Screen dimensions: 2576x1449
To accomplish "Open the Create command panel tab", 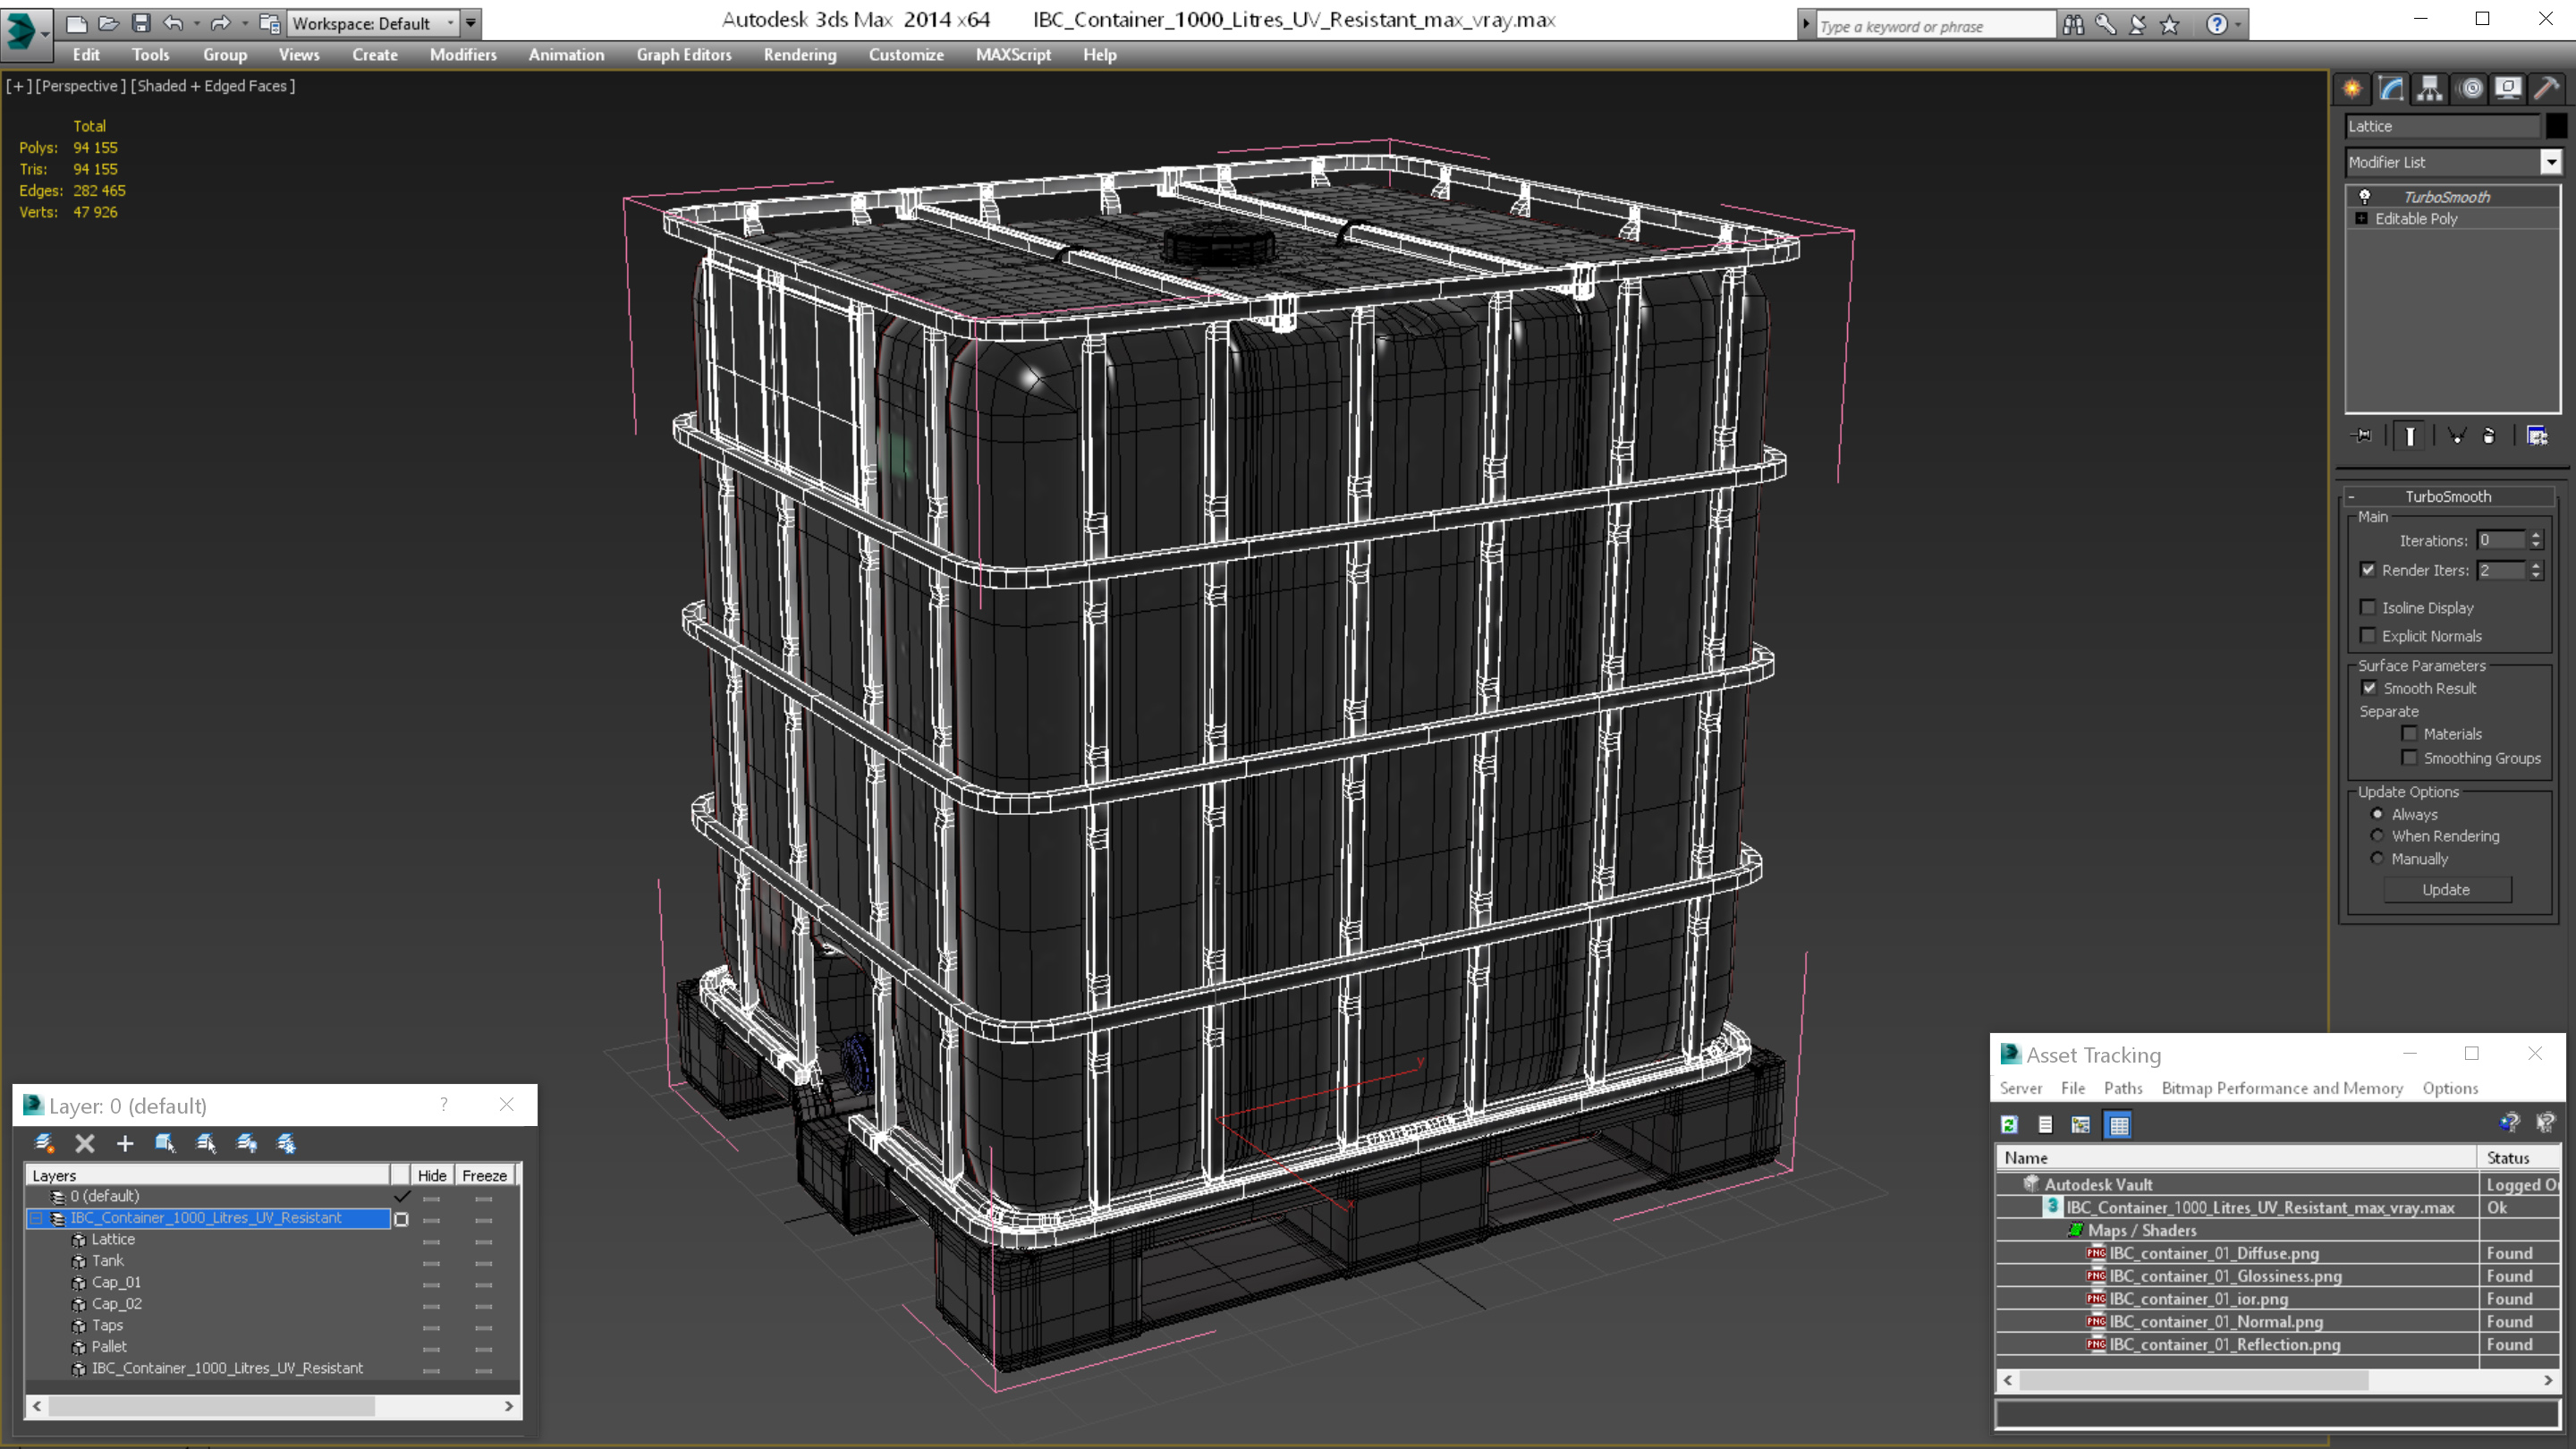I will point(2352,89).
